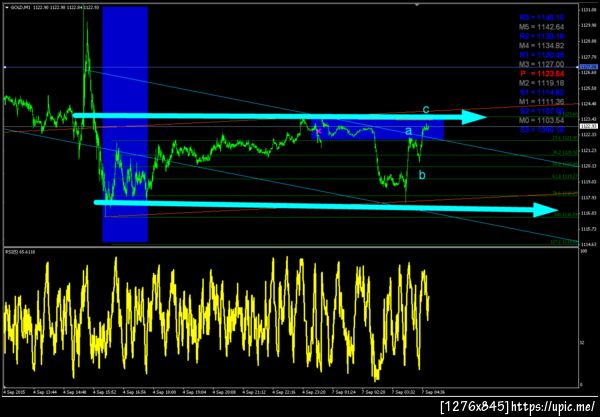Screen dimensions: 600x417
Task: Open the chart menu arrow beside GOLD,M1
Action: [x=7, y=7]
